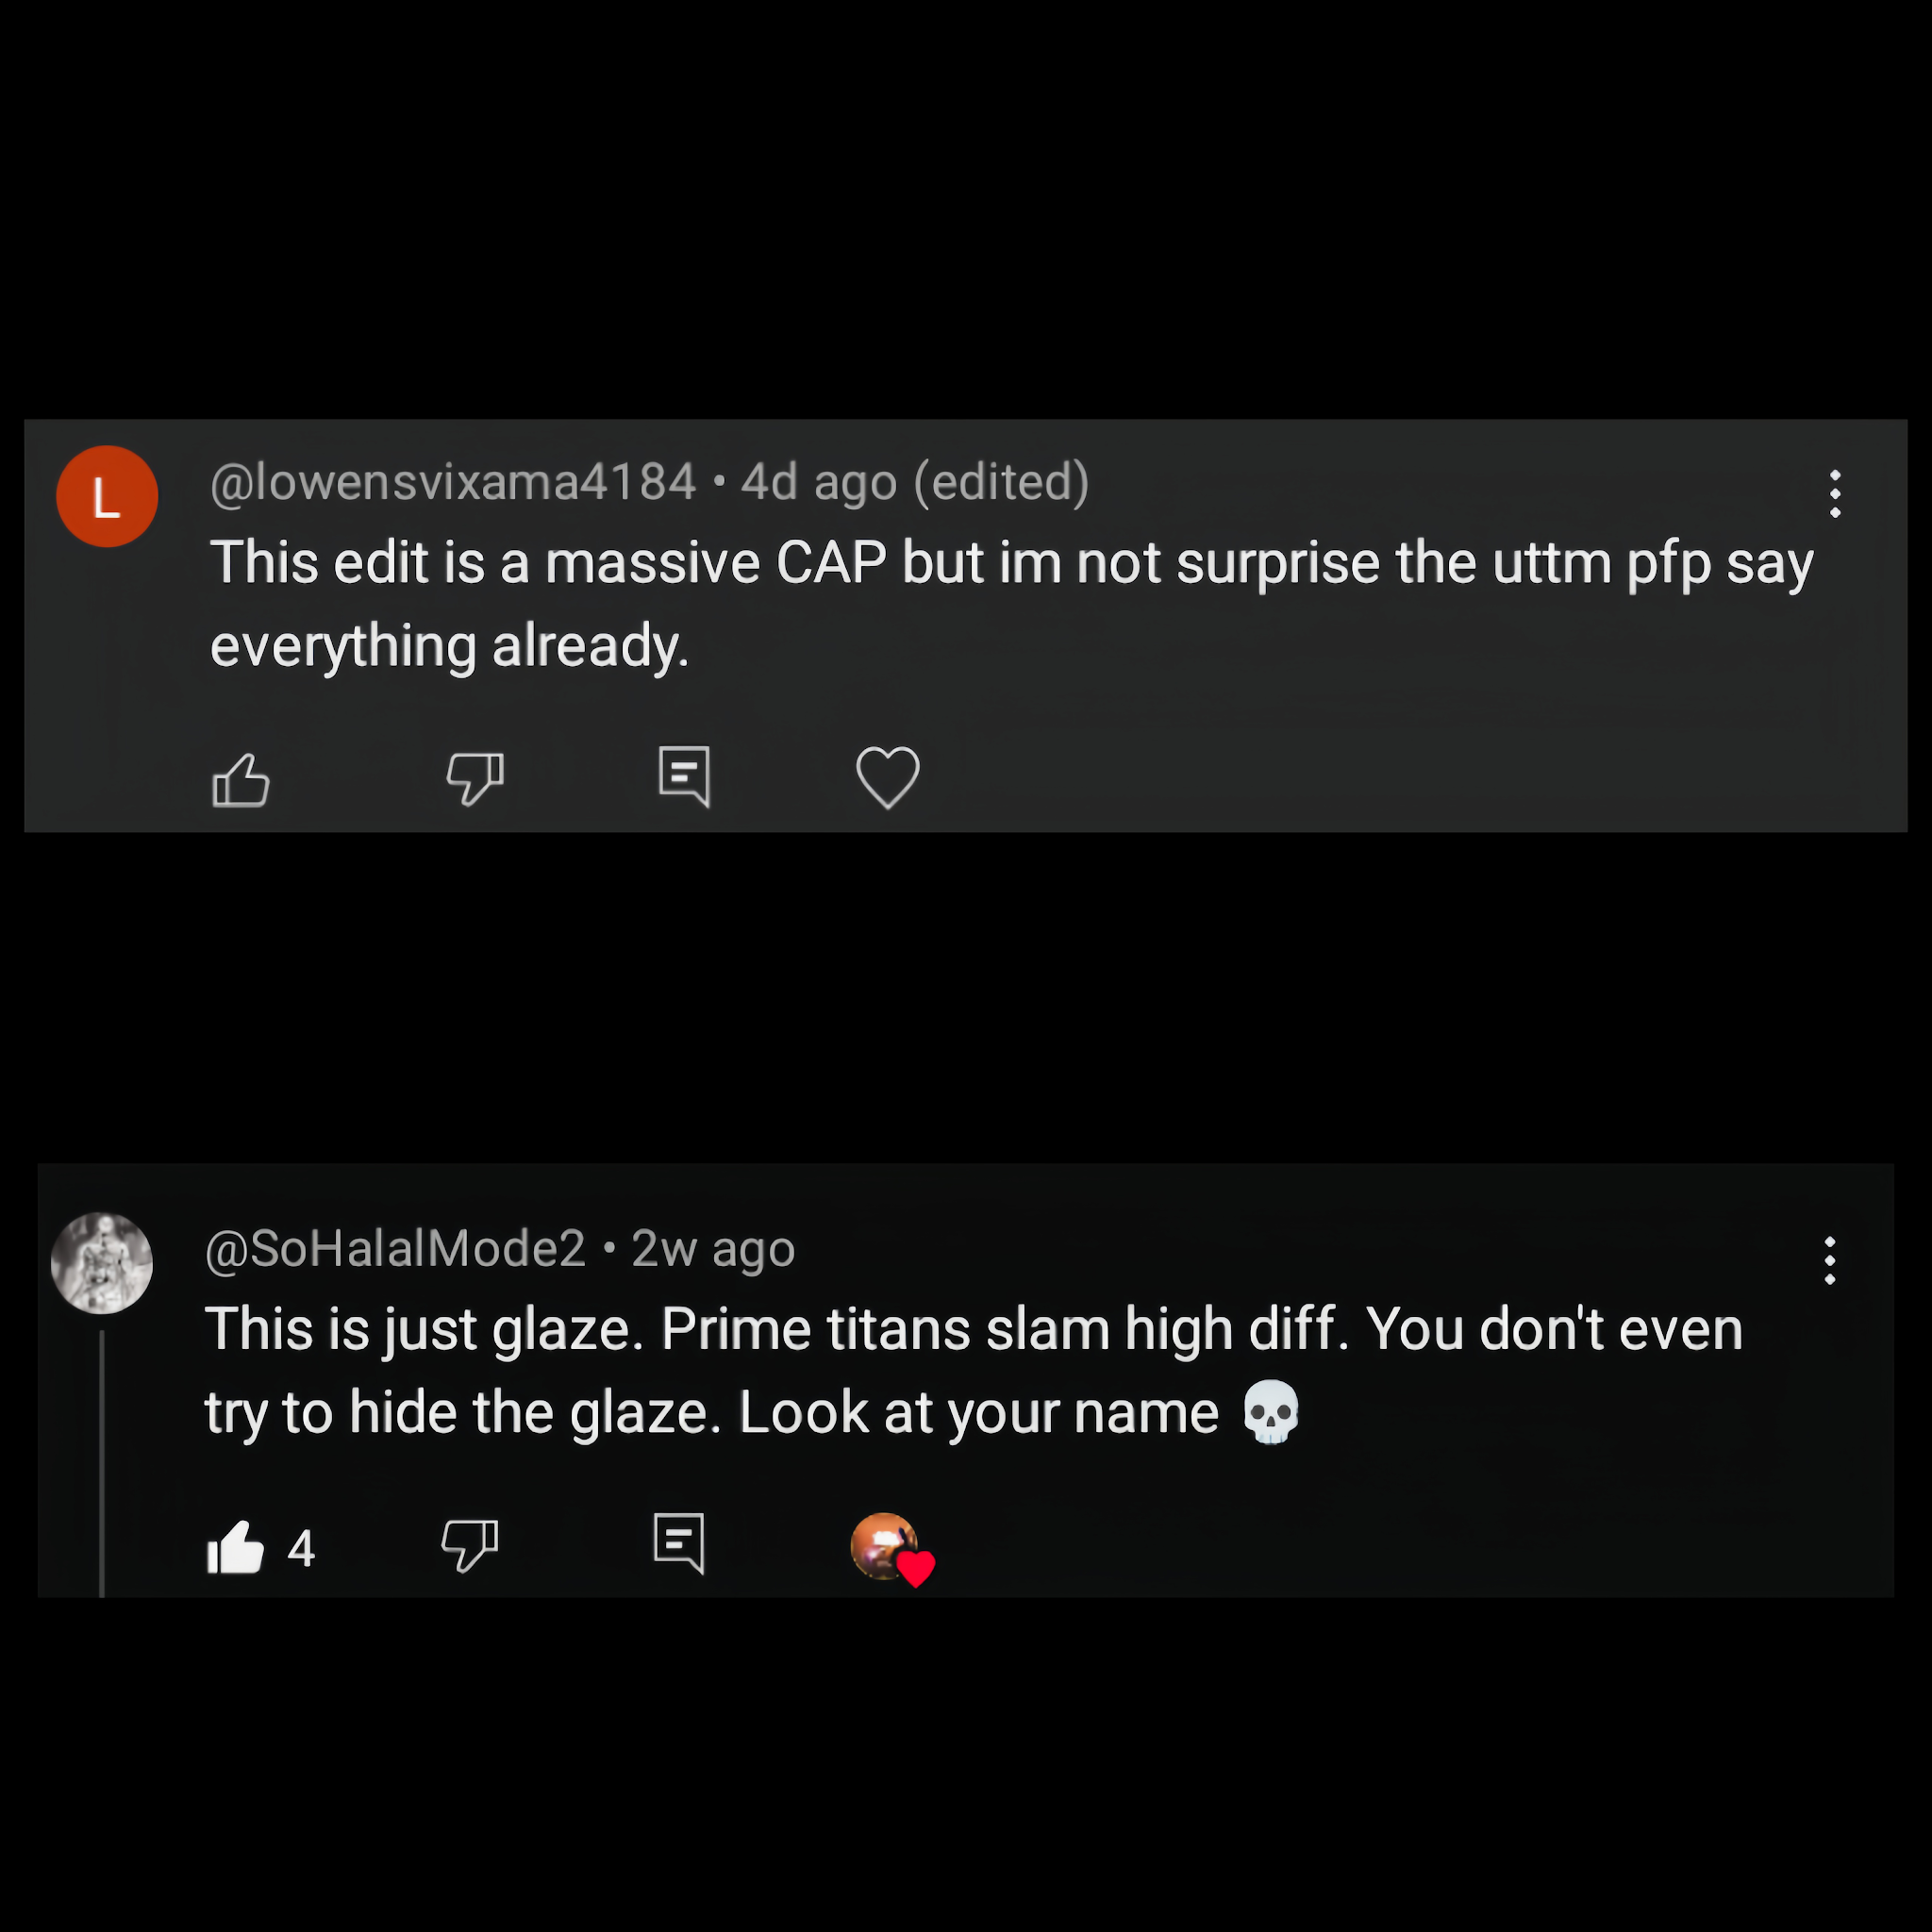Viewport: 1932px width, 1932px height.
Task: Dislike the "This is just glaze" comment
Action: pos(470,1545)
